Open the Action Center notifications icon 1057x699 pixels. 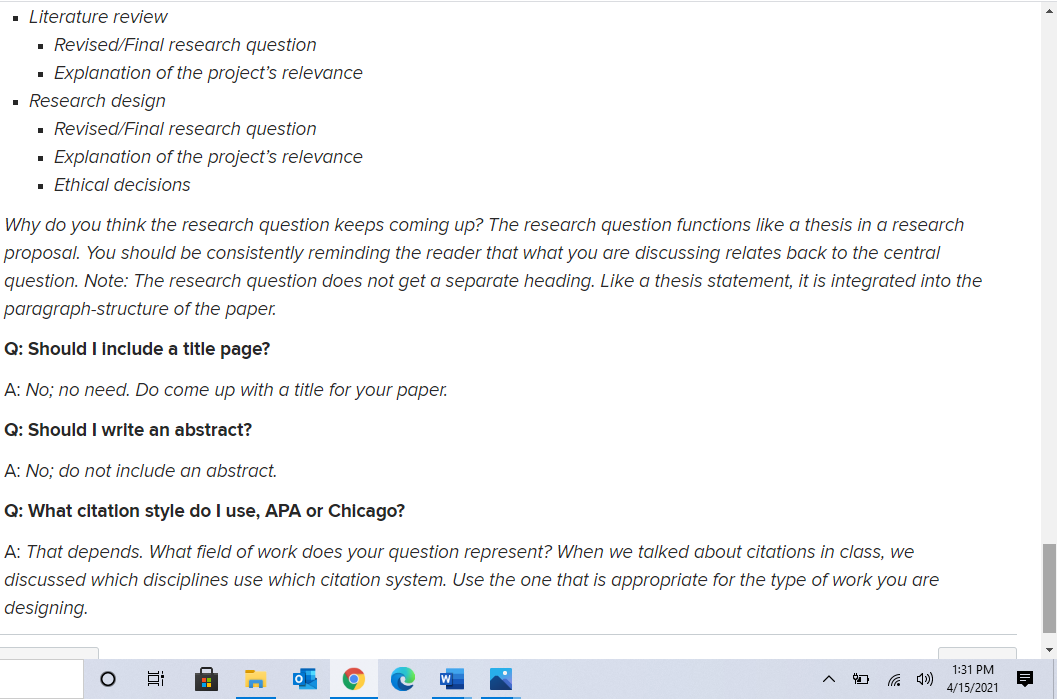click(1024, 680)
